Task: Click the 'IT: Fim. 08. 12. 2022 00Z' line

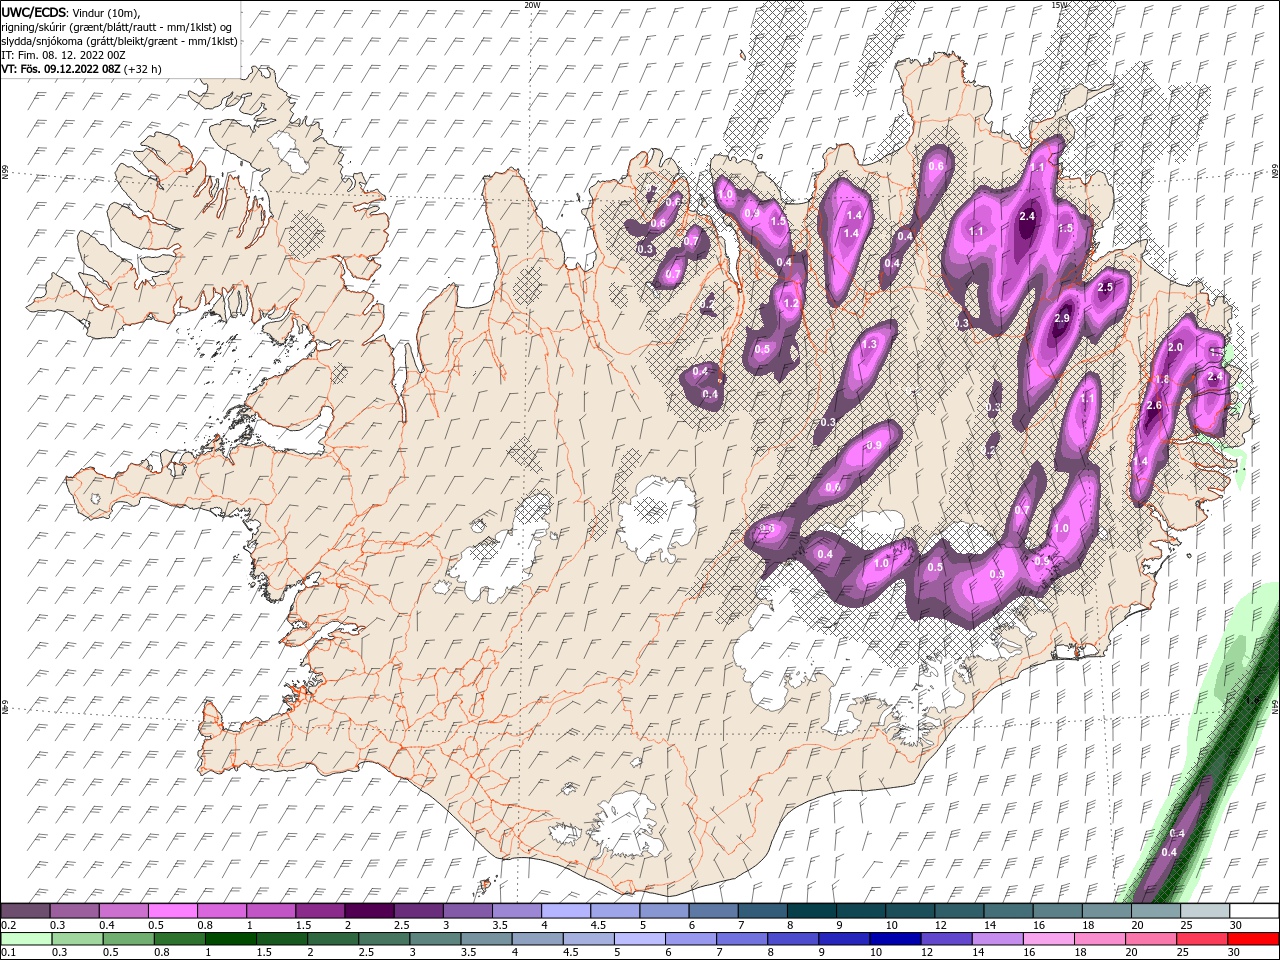Action: click(x=65, y=55)
